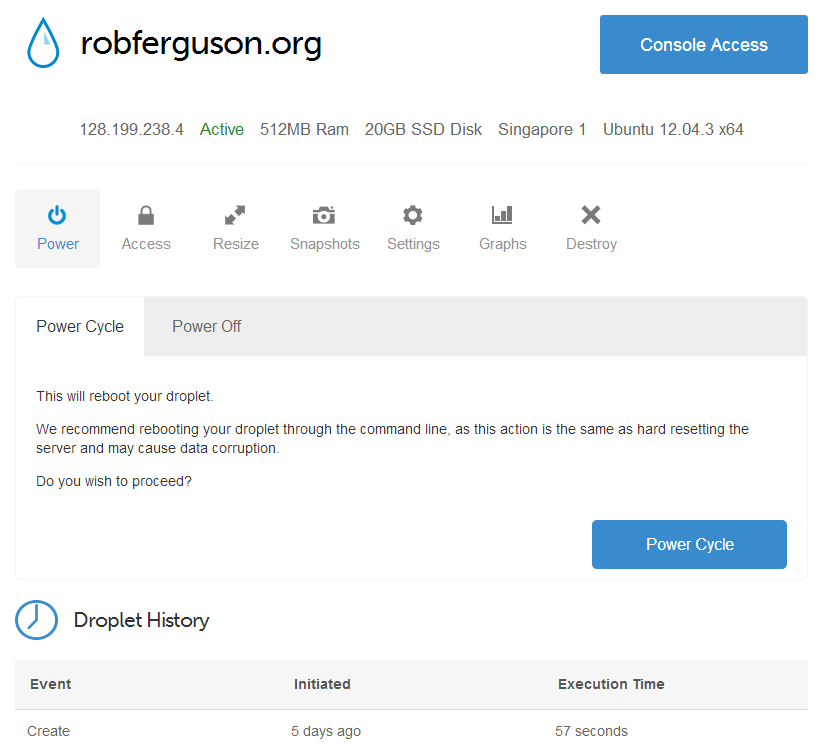Click the blue Power Cycle button
816x748 pixels.
[690, 544]
